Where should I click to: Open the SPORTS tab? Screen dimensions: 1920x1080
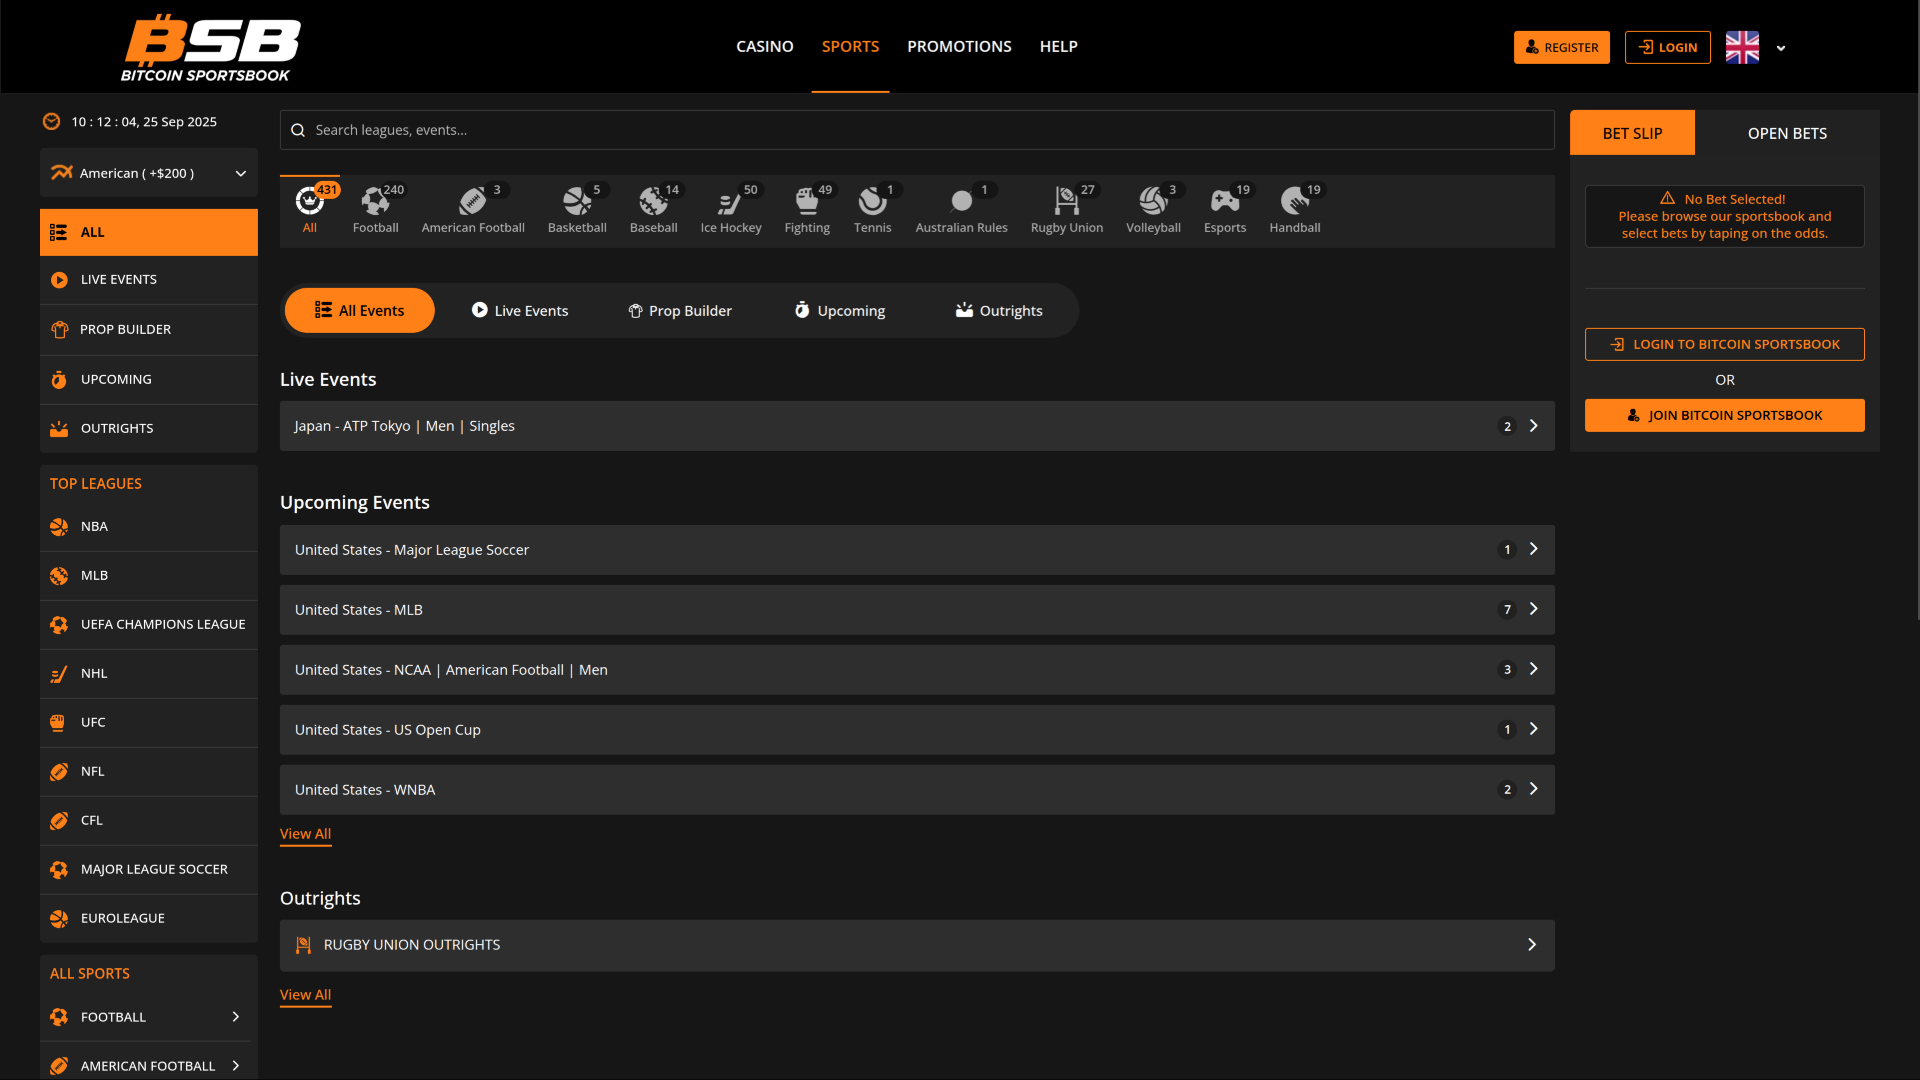(x=850, y=46)
